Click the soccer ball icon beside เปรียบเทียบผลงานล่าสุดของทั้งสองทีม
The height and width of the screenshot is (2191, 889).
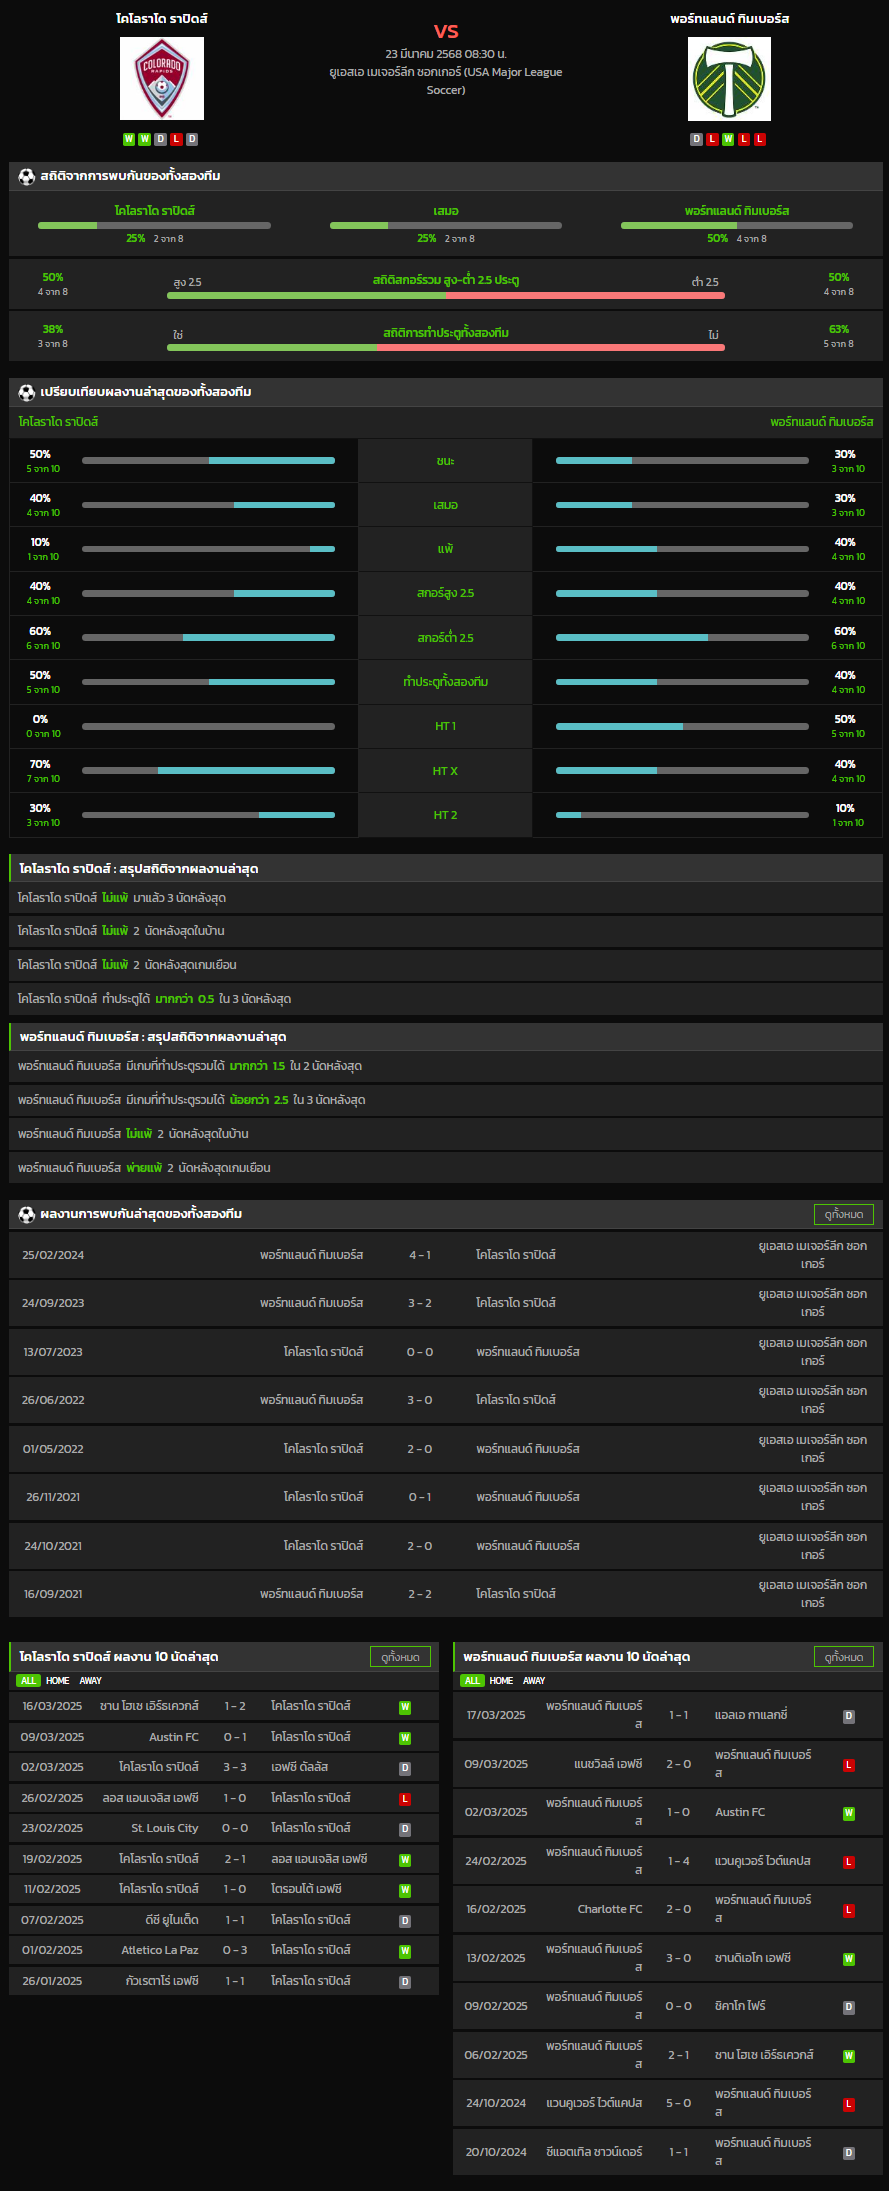(27, 392)
